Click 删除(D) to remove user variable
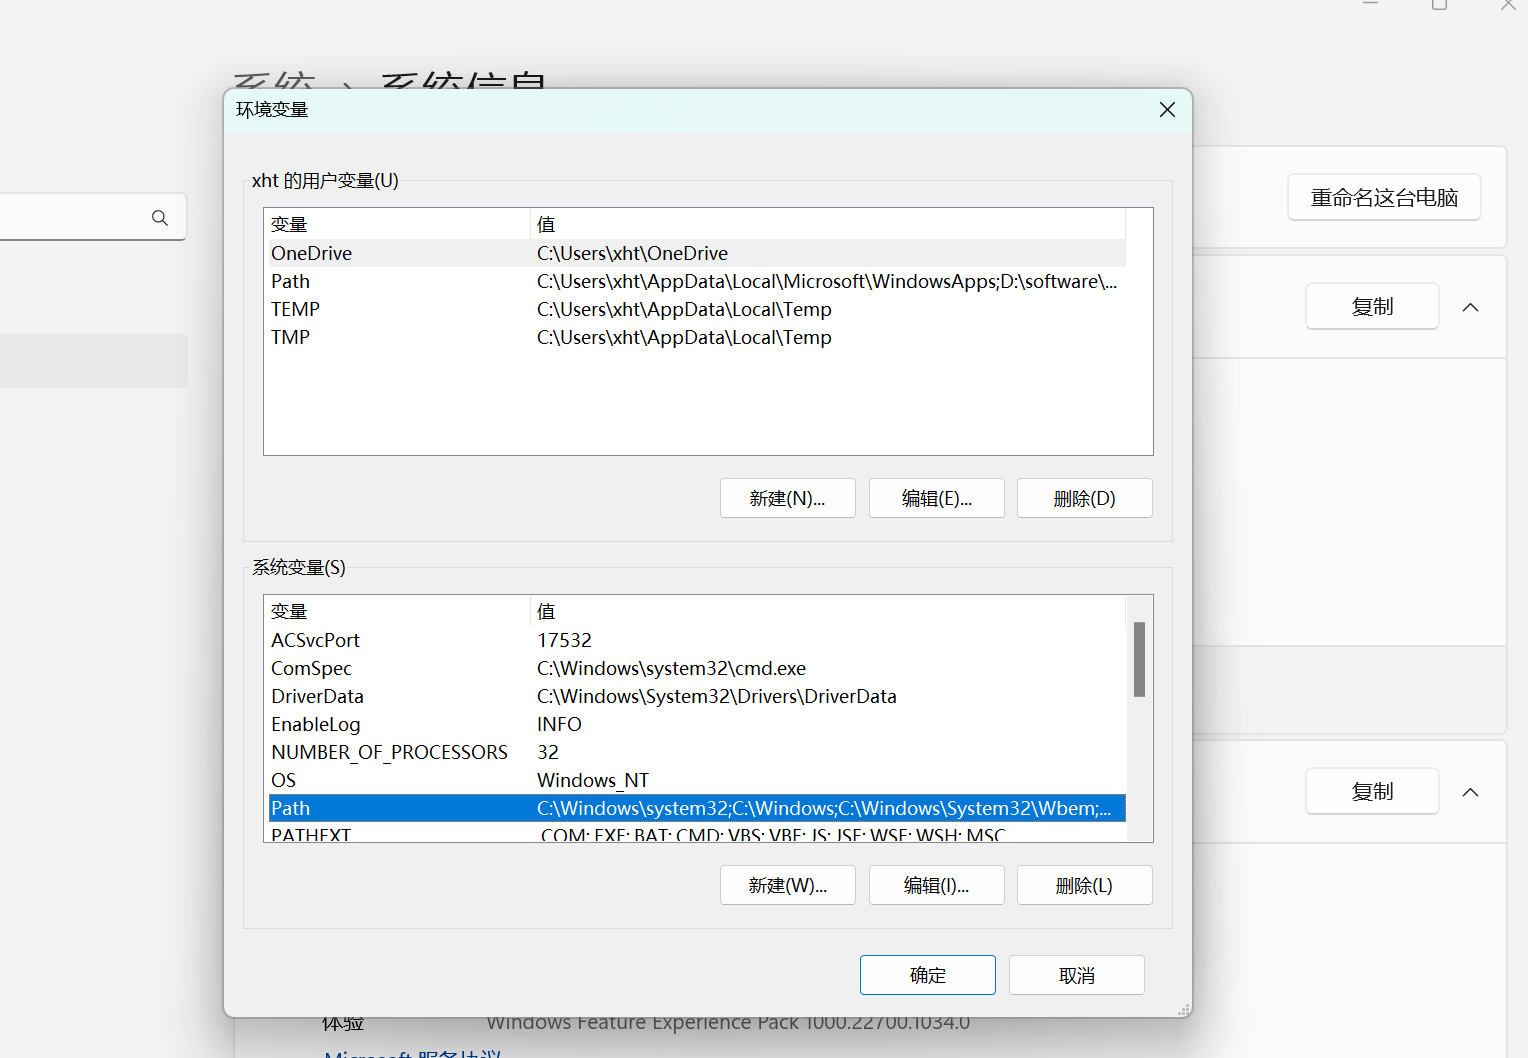The height and width of the screenshot is (1058, 1528). (x=1084, y=497)
